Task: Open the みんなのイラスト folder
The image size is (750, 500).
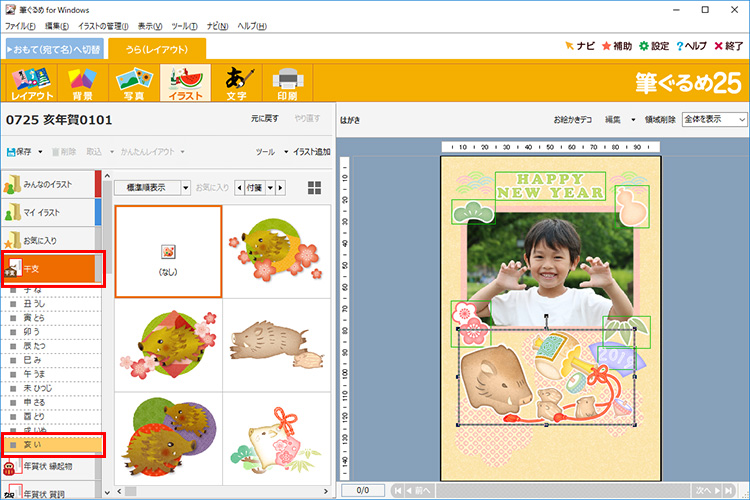Action: (50, 184)
